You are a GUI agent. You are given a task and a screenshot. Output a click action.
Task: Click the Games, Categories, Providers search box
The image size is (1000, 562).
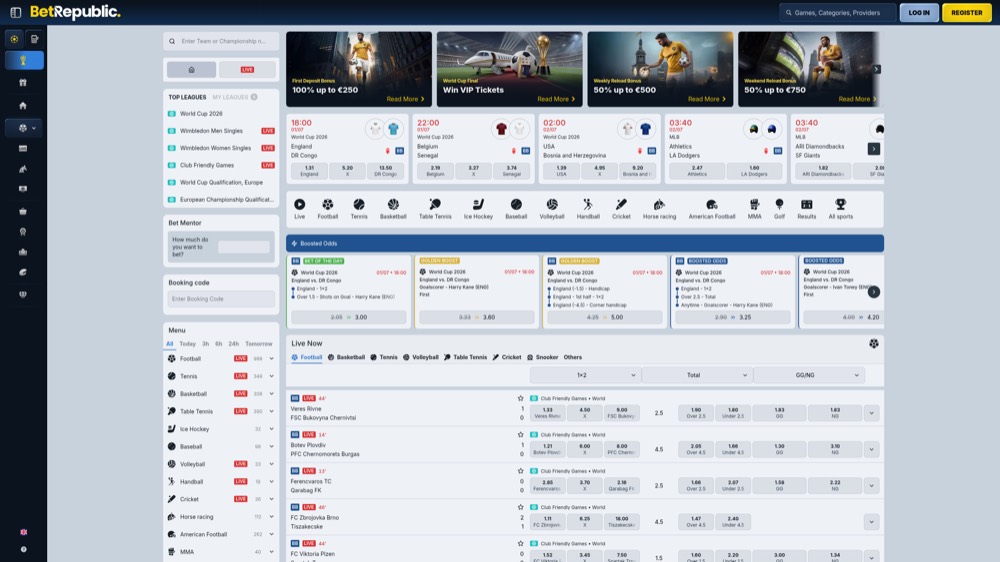pos(837,12)
